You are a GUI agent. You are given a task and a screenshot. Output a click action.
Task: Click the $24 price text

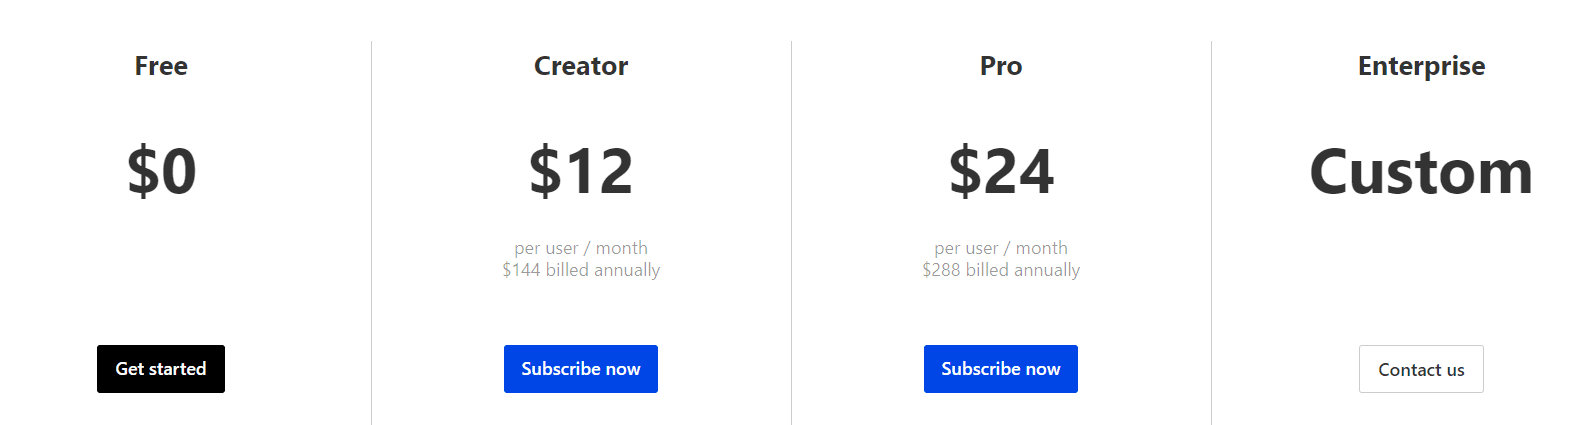(1001, 171)
